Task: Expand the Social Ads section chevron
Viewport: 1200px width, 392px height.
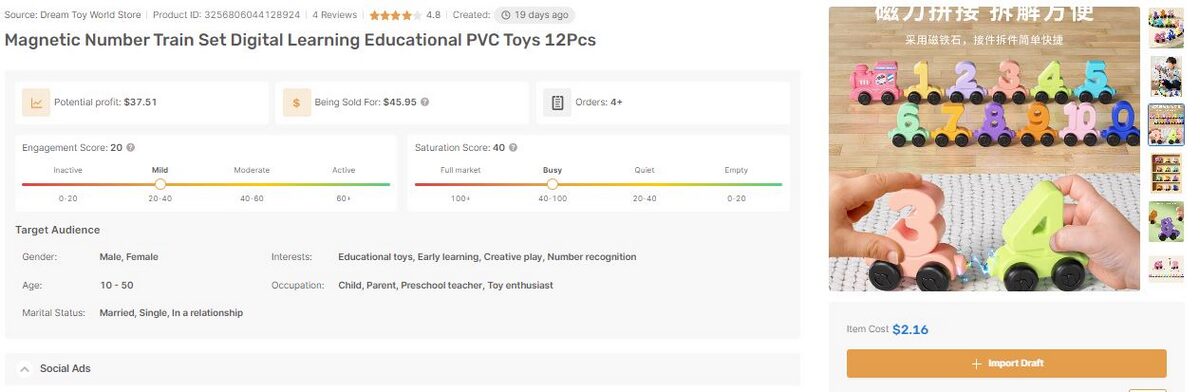Action: 24,369
